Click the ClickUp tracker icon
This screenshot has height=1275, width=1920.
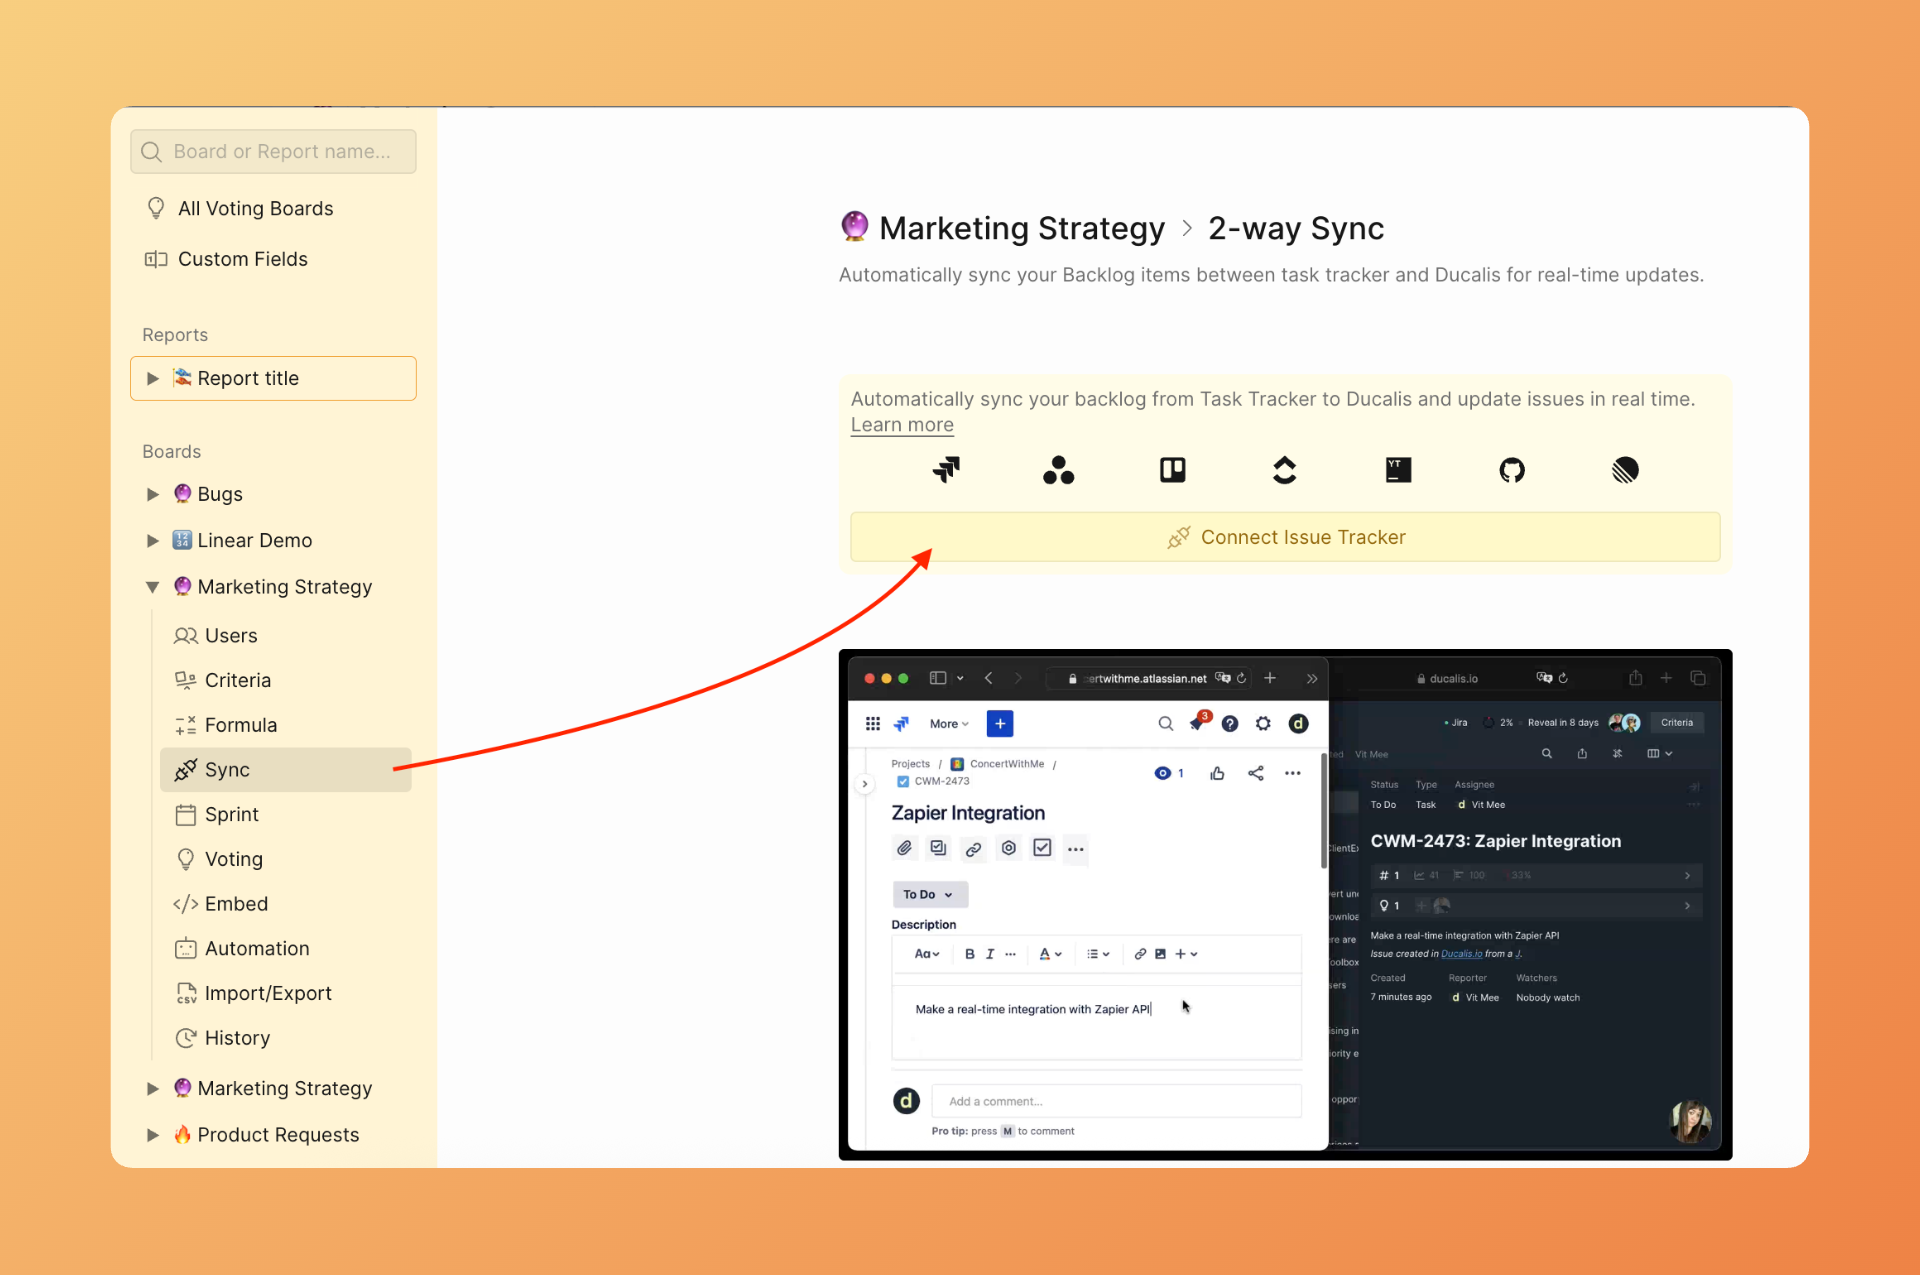pyautogui.click(x=1284, y=470)
